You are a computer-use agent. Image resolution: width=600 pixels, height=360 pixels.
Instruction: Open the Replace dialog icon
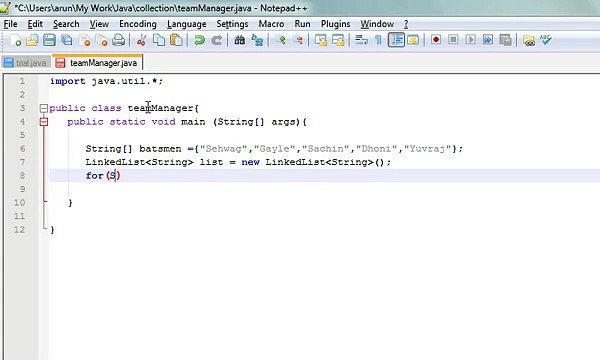click(x=257, y=40)
